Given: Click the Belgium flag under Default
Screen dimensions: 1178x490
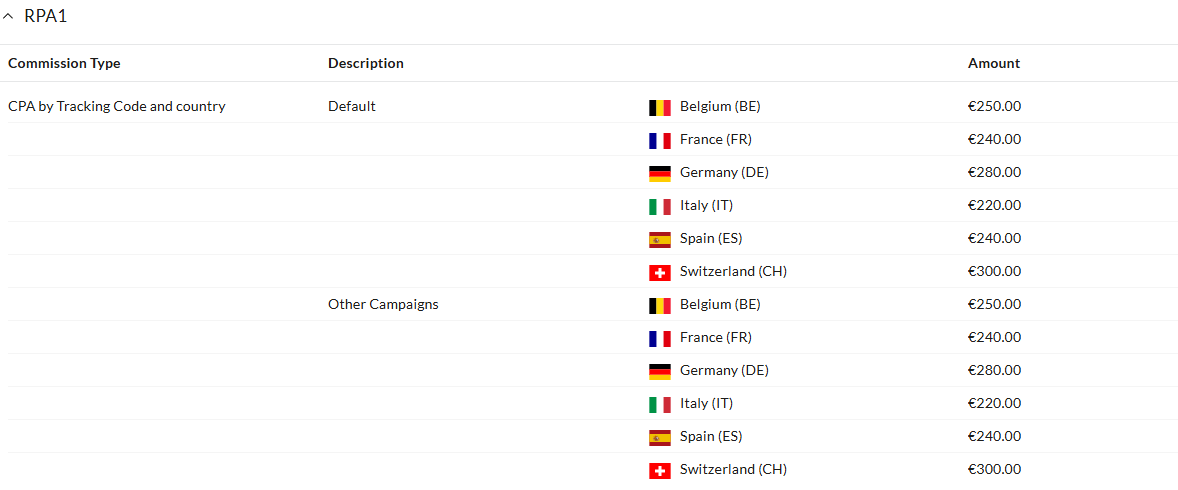Looking at the screenshot, I should (659, 107).
